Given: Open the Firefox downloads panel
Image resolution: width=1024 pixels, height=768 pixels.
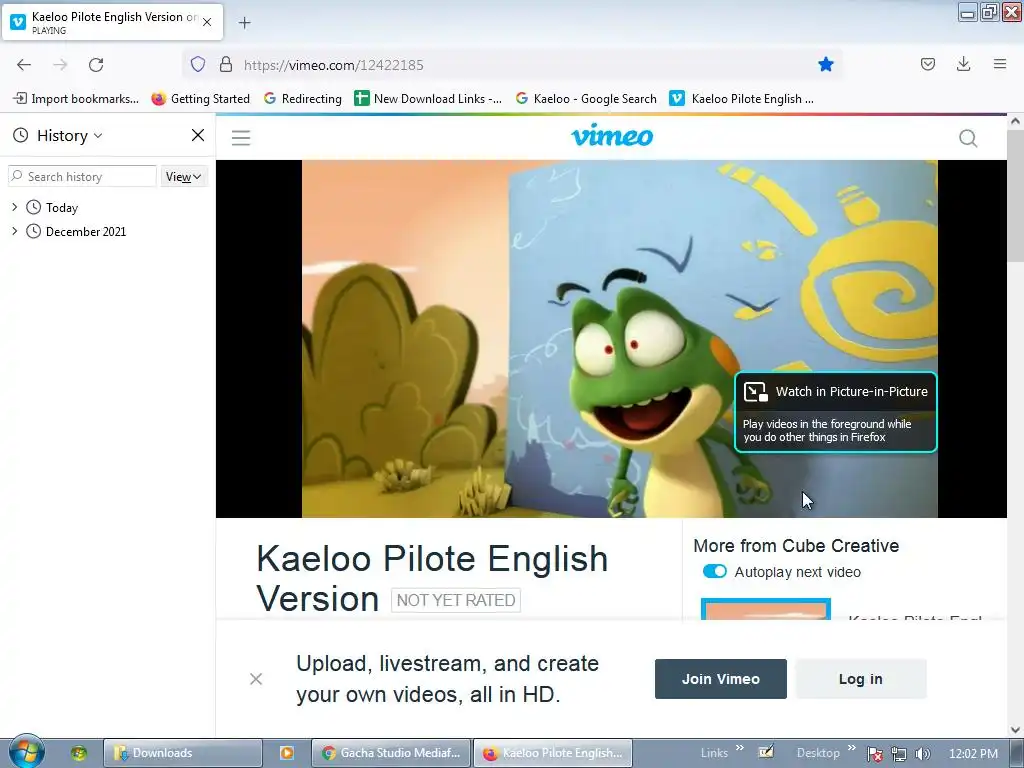Looking at the screenshot, I should coord(963,64).
